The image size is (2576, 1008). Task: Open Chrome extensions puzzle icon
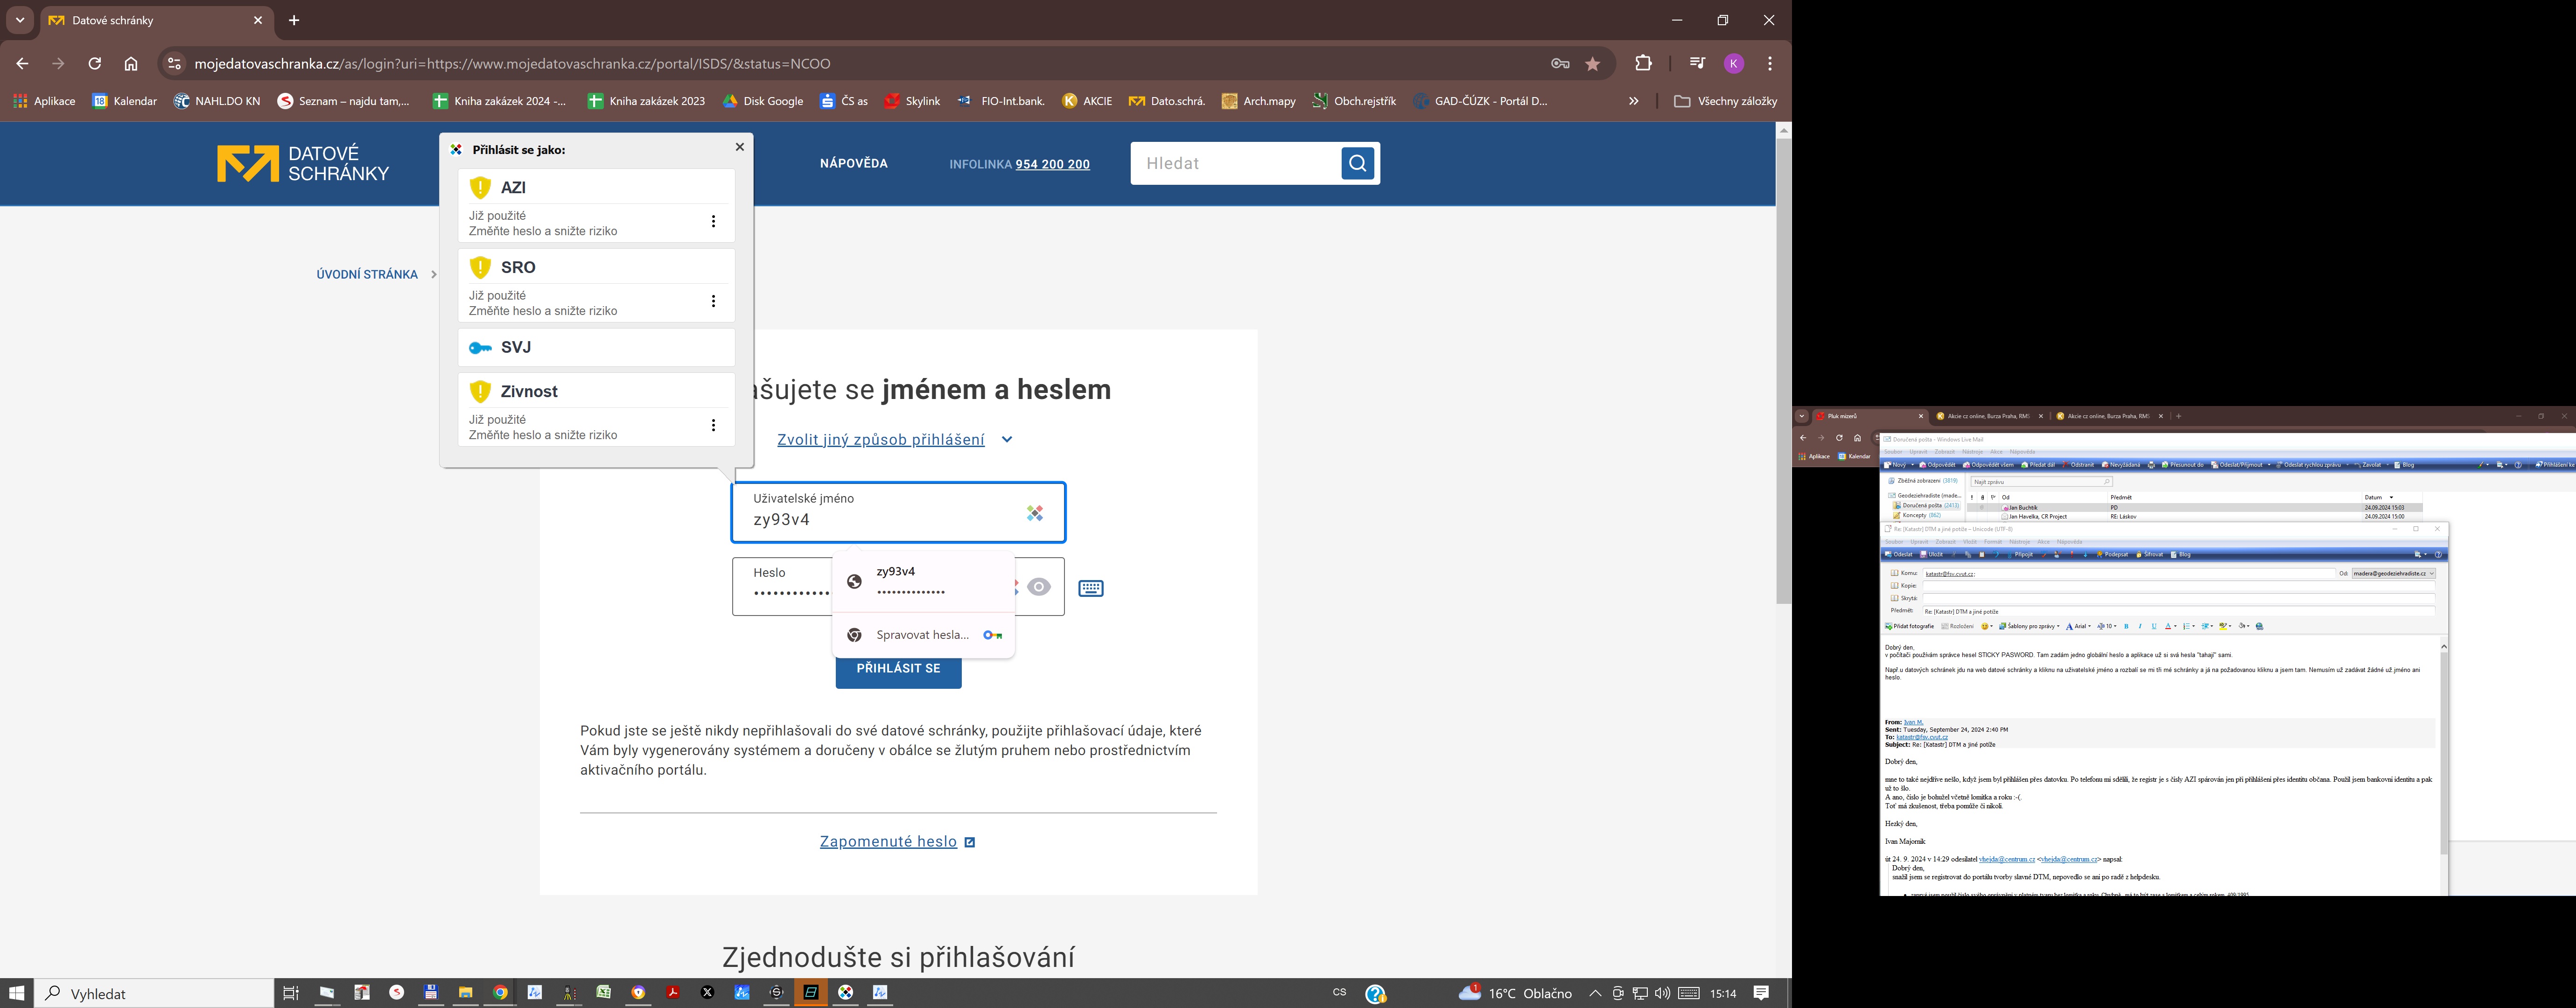point(1643,63)
